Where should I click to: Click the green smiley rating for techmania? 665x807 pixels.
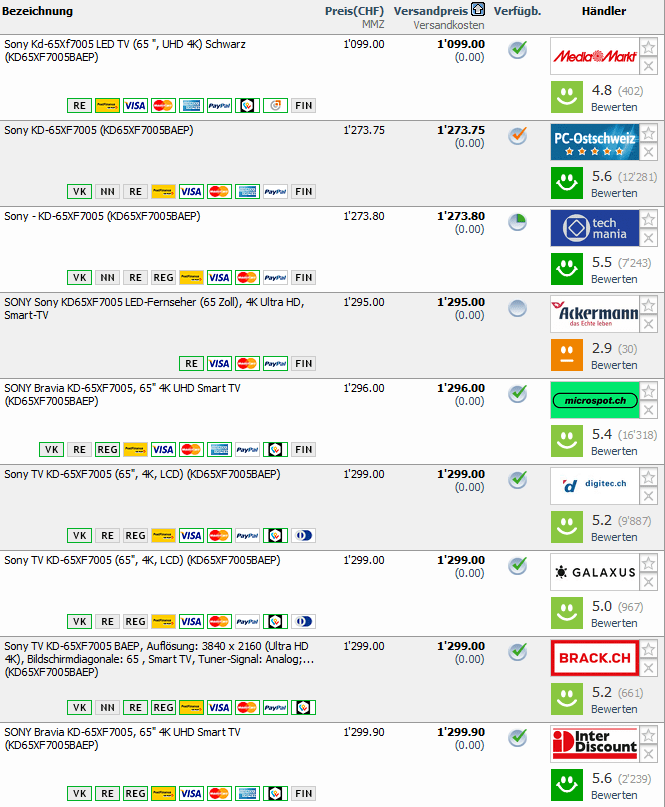[568, 269]
